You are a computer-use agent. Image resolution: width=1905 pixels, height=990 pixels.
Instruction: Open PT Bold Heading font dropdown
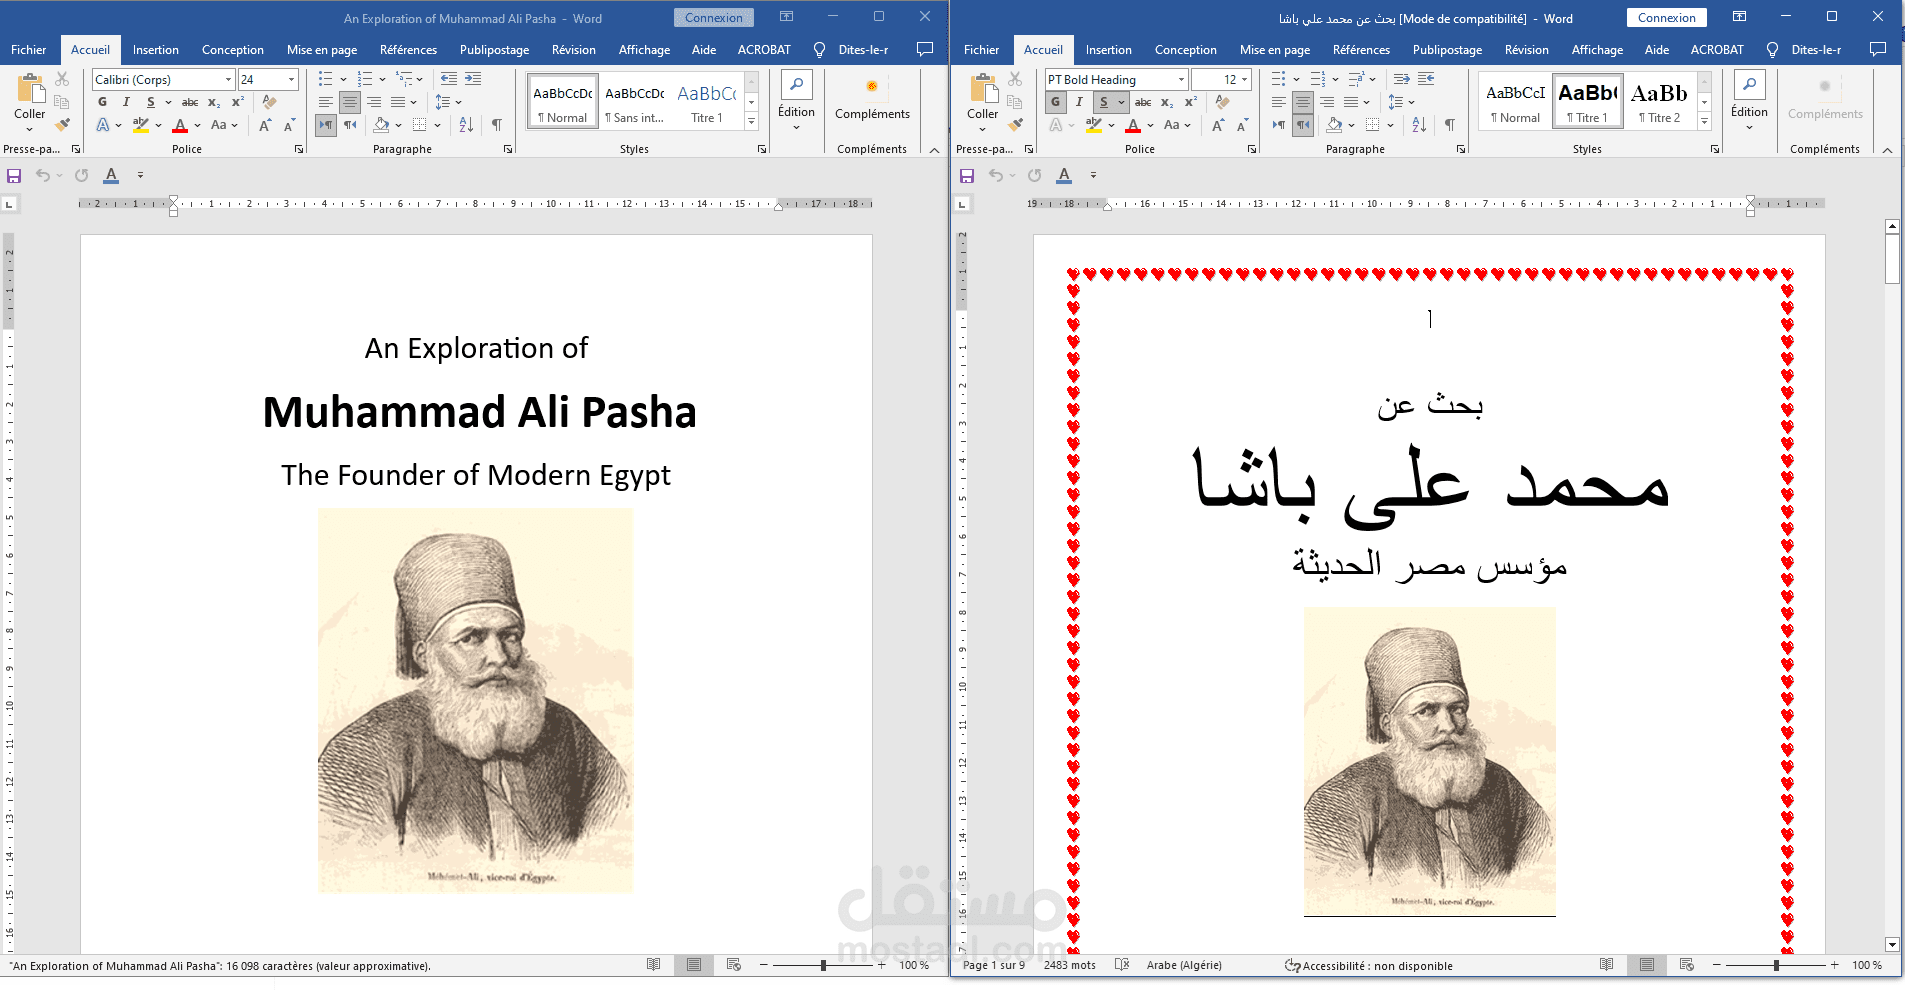(x=1182, y=79)
